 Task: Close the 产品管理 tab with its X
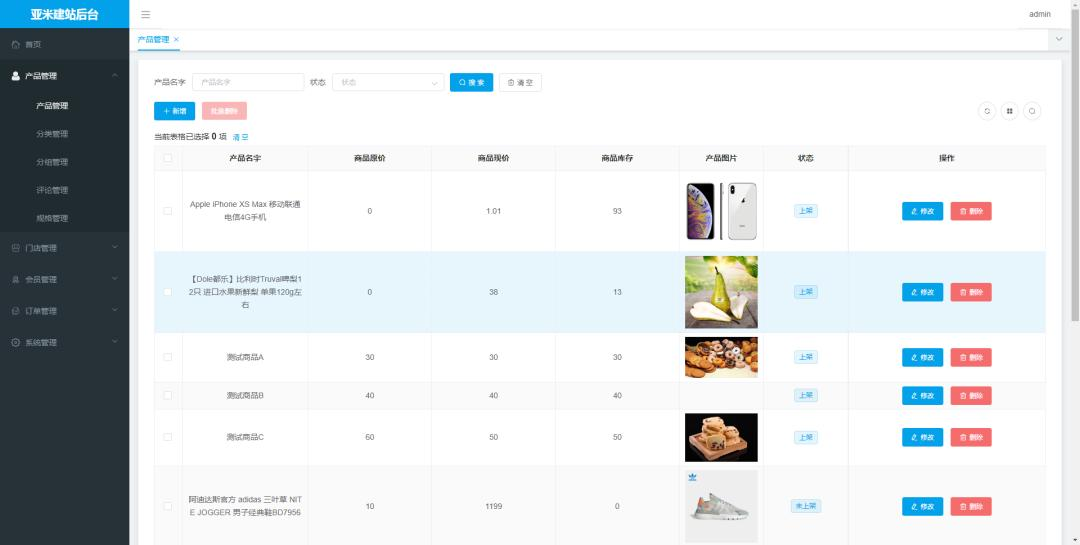(x=176, y=39)
